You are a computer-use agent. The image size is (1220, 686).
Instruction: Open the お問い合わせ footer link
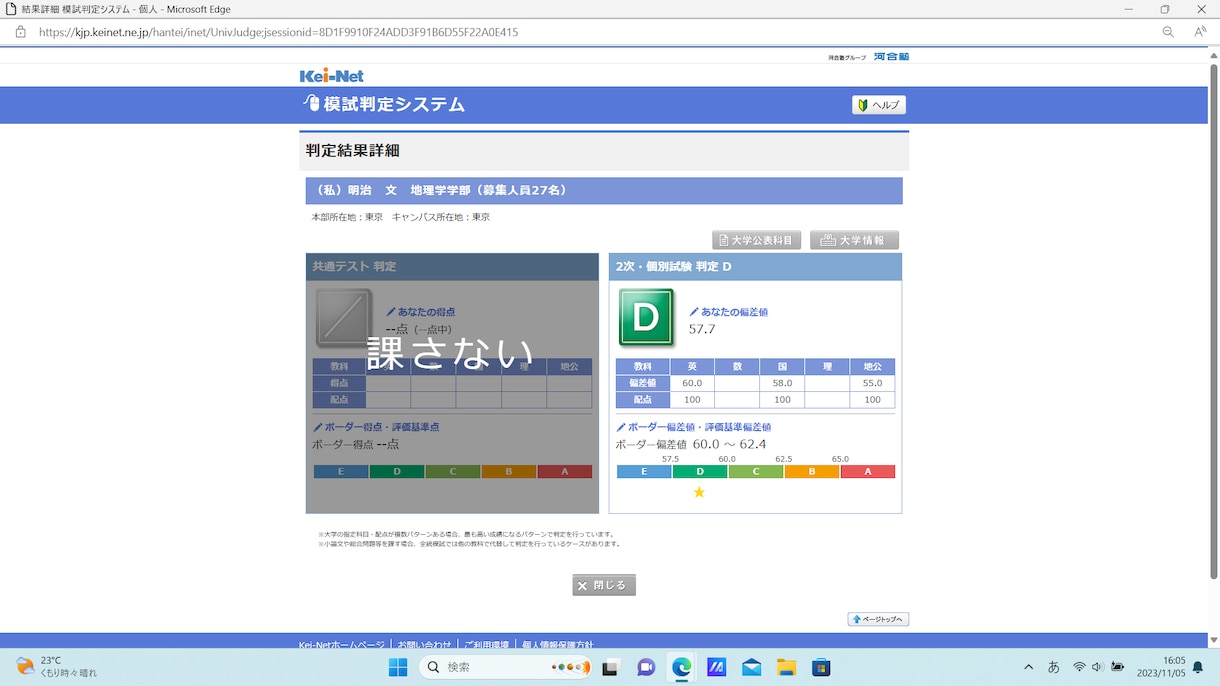pyautogui.click(x=424, y=645)
